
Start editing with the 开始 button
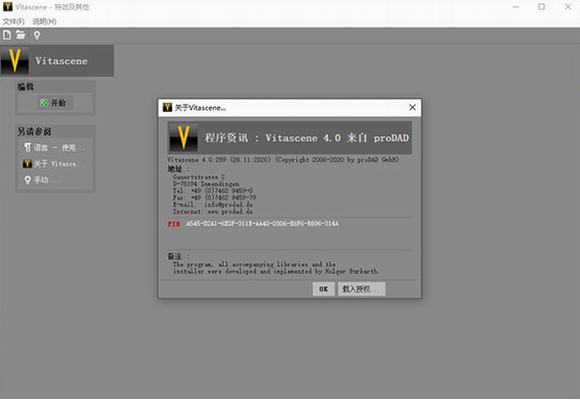point(54,102)
